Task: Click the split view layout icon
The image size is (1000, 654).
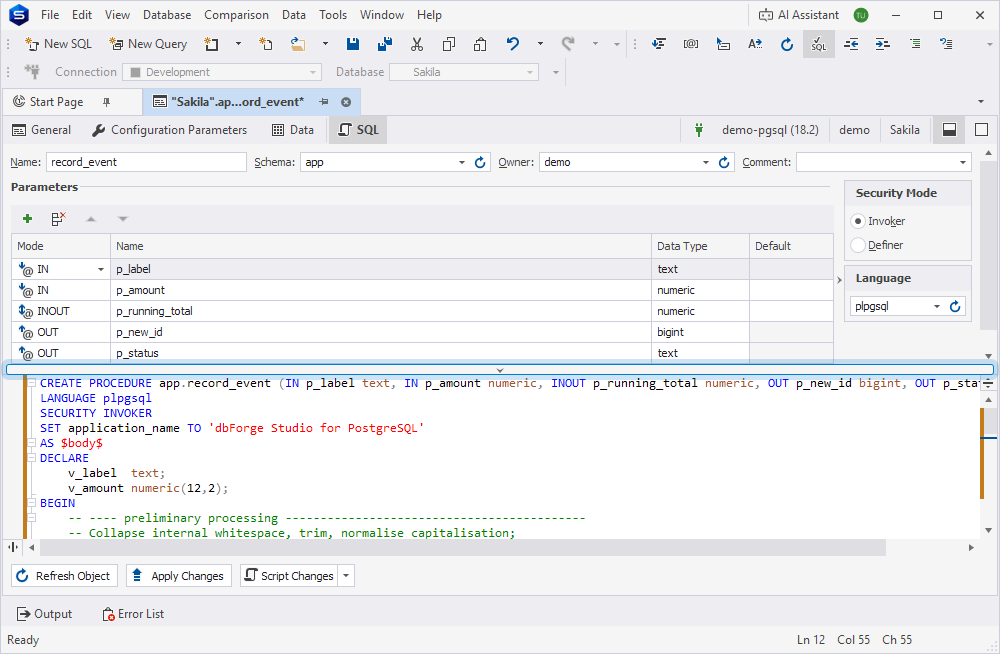Action: coord(949,130)
